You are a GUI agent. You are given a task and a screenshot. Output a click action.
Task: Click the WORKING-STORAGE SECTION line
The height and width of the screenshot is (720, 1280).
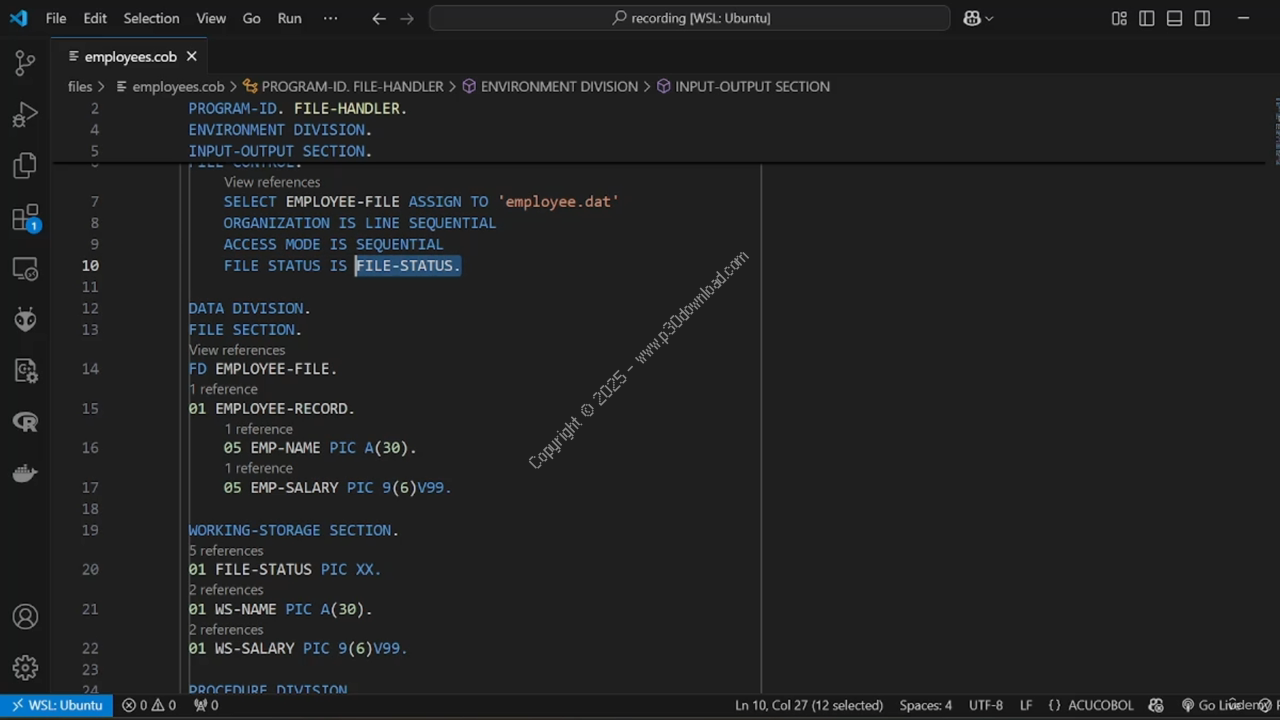[x=294, y=530]
